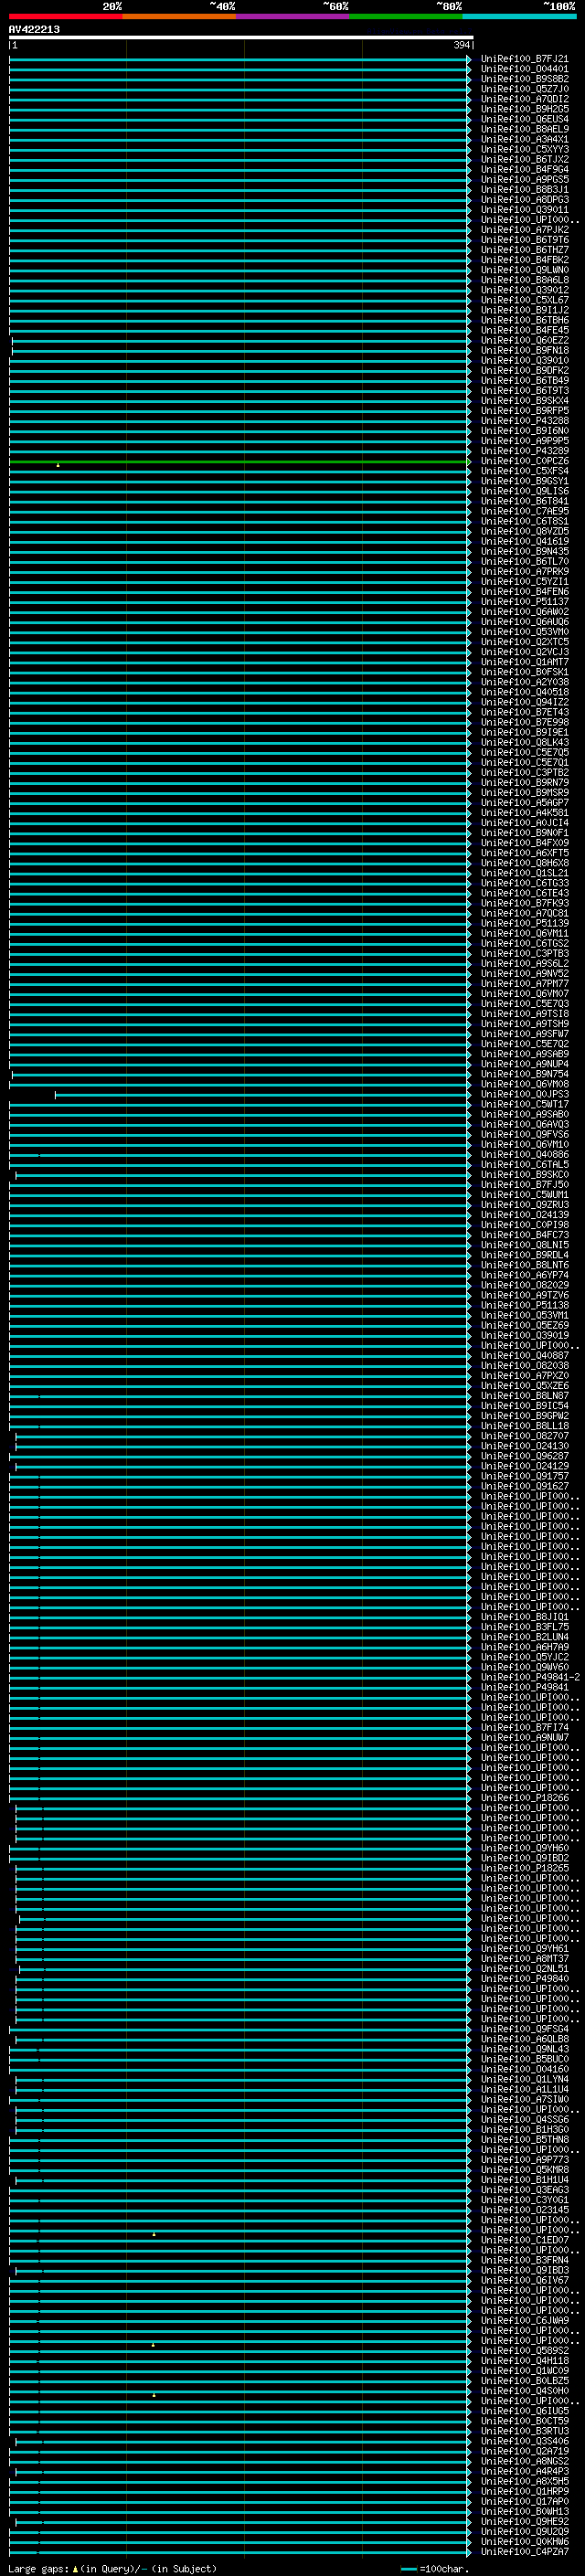Select hit UniRef100_B4F9G4

point(524,169)
